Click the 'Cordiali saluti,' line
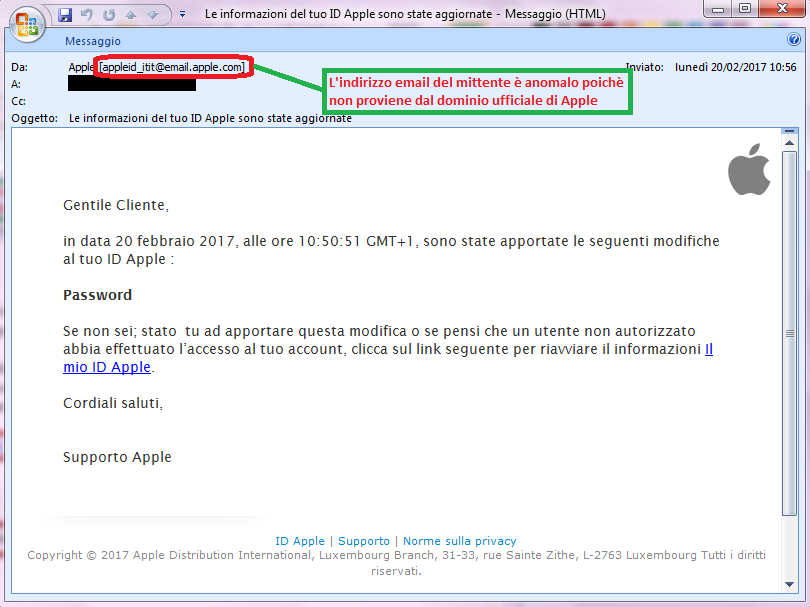The image size is (810, 607). pyautogui.click(x=113, y=403)
